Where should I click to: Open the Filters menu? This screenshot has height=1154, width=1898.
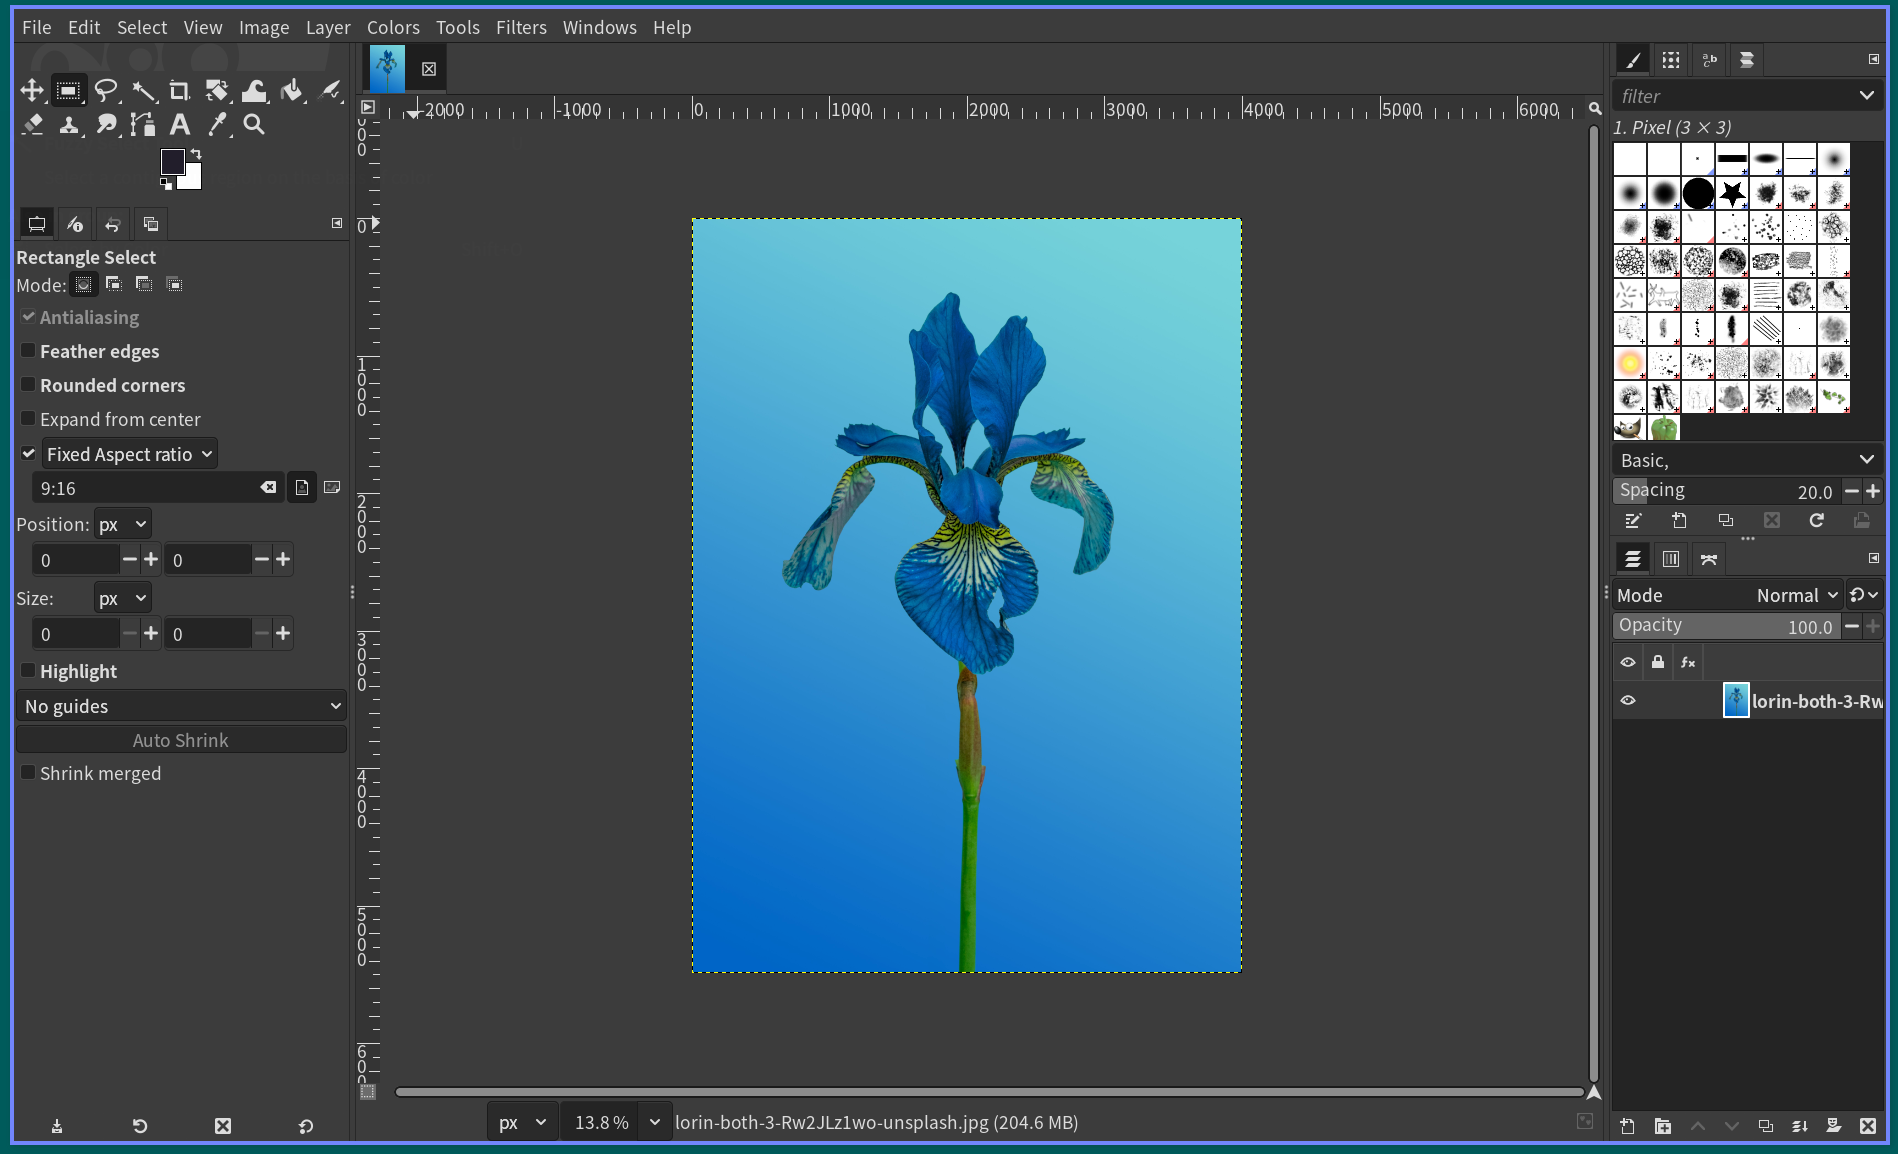coord(521,27)
